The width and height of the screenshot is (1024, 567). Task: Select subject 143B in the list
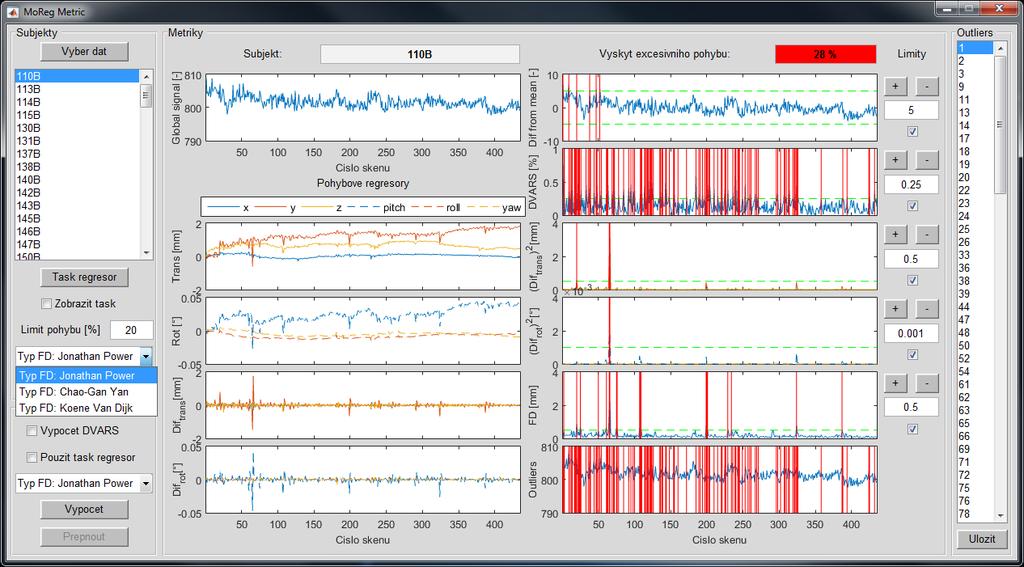click(78, 206)
